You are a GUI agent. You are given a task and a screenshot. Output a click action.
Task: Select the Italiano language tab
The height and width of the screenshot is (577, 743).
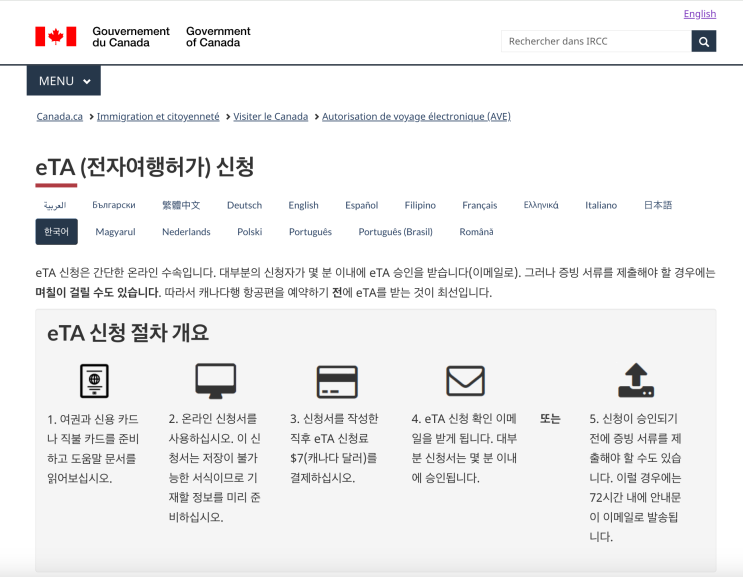pyautogui.click(x=601, y=205)
